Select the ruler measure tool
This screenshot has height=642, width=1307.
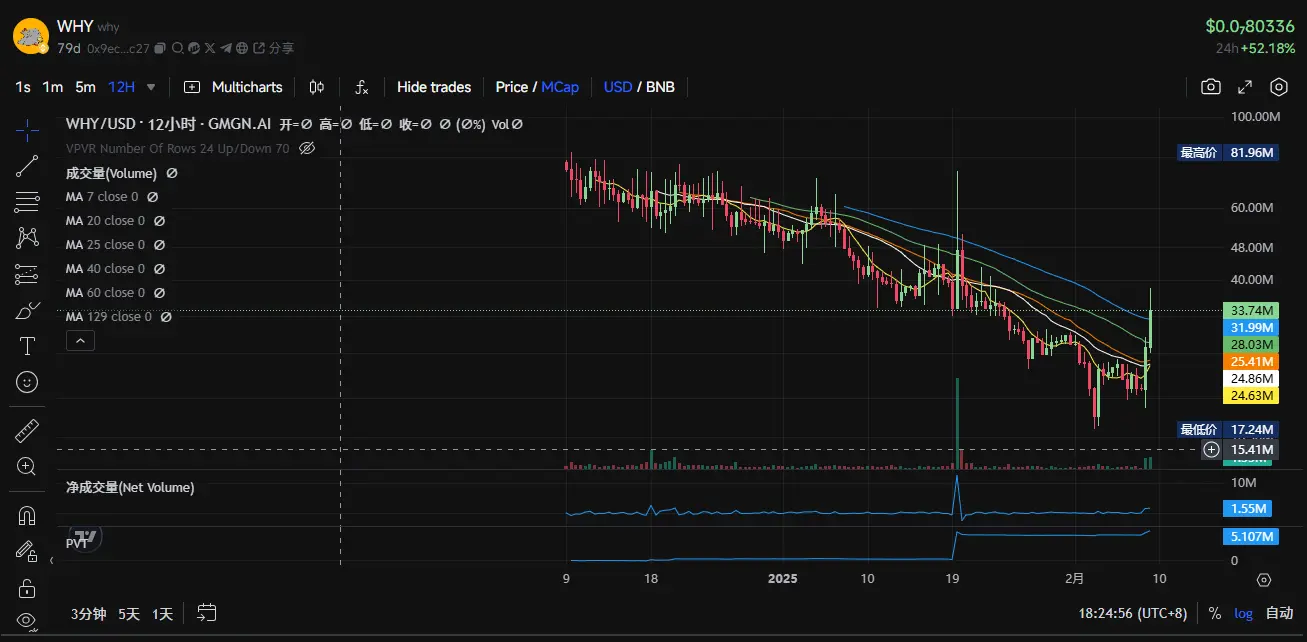(27, 431)
